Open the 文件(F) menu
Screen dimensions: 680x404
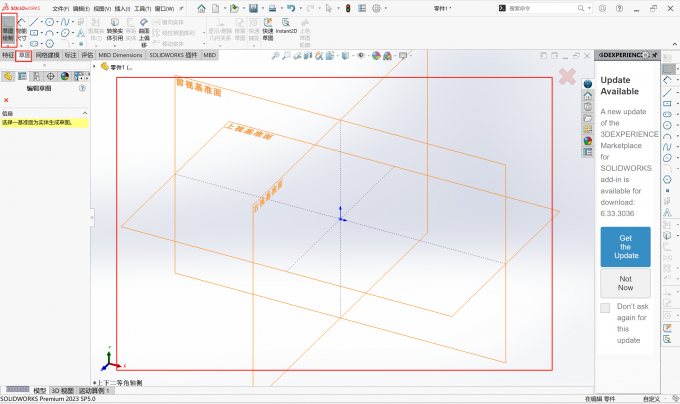(60, 9)
